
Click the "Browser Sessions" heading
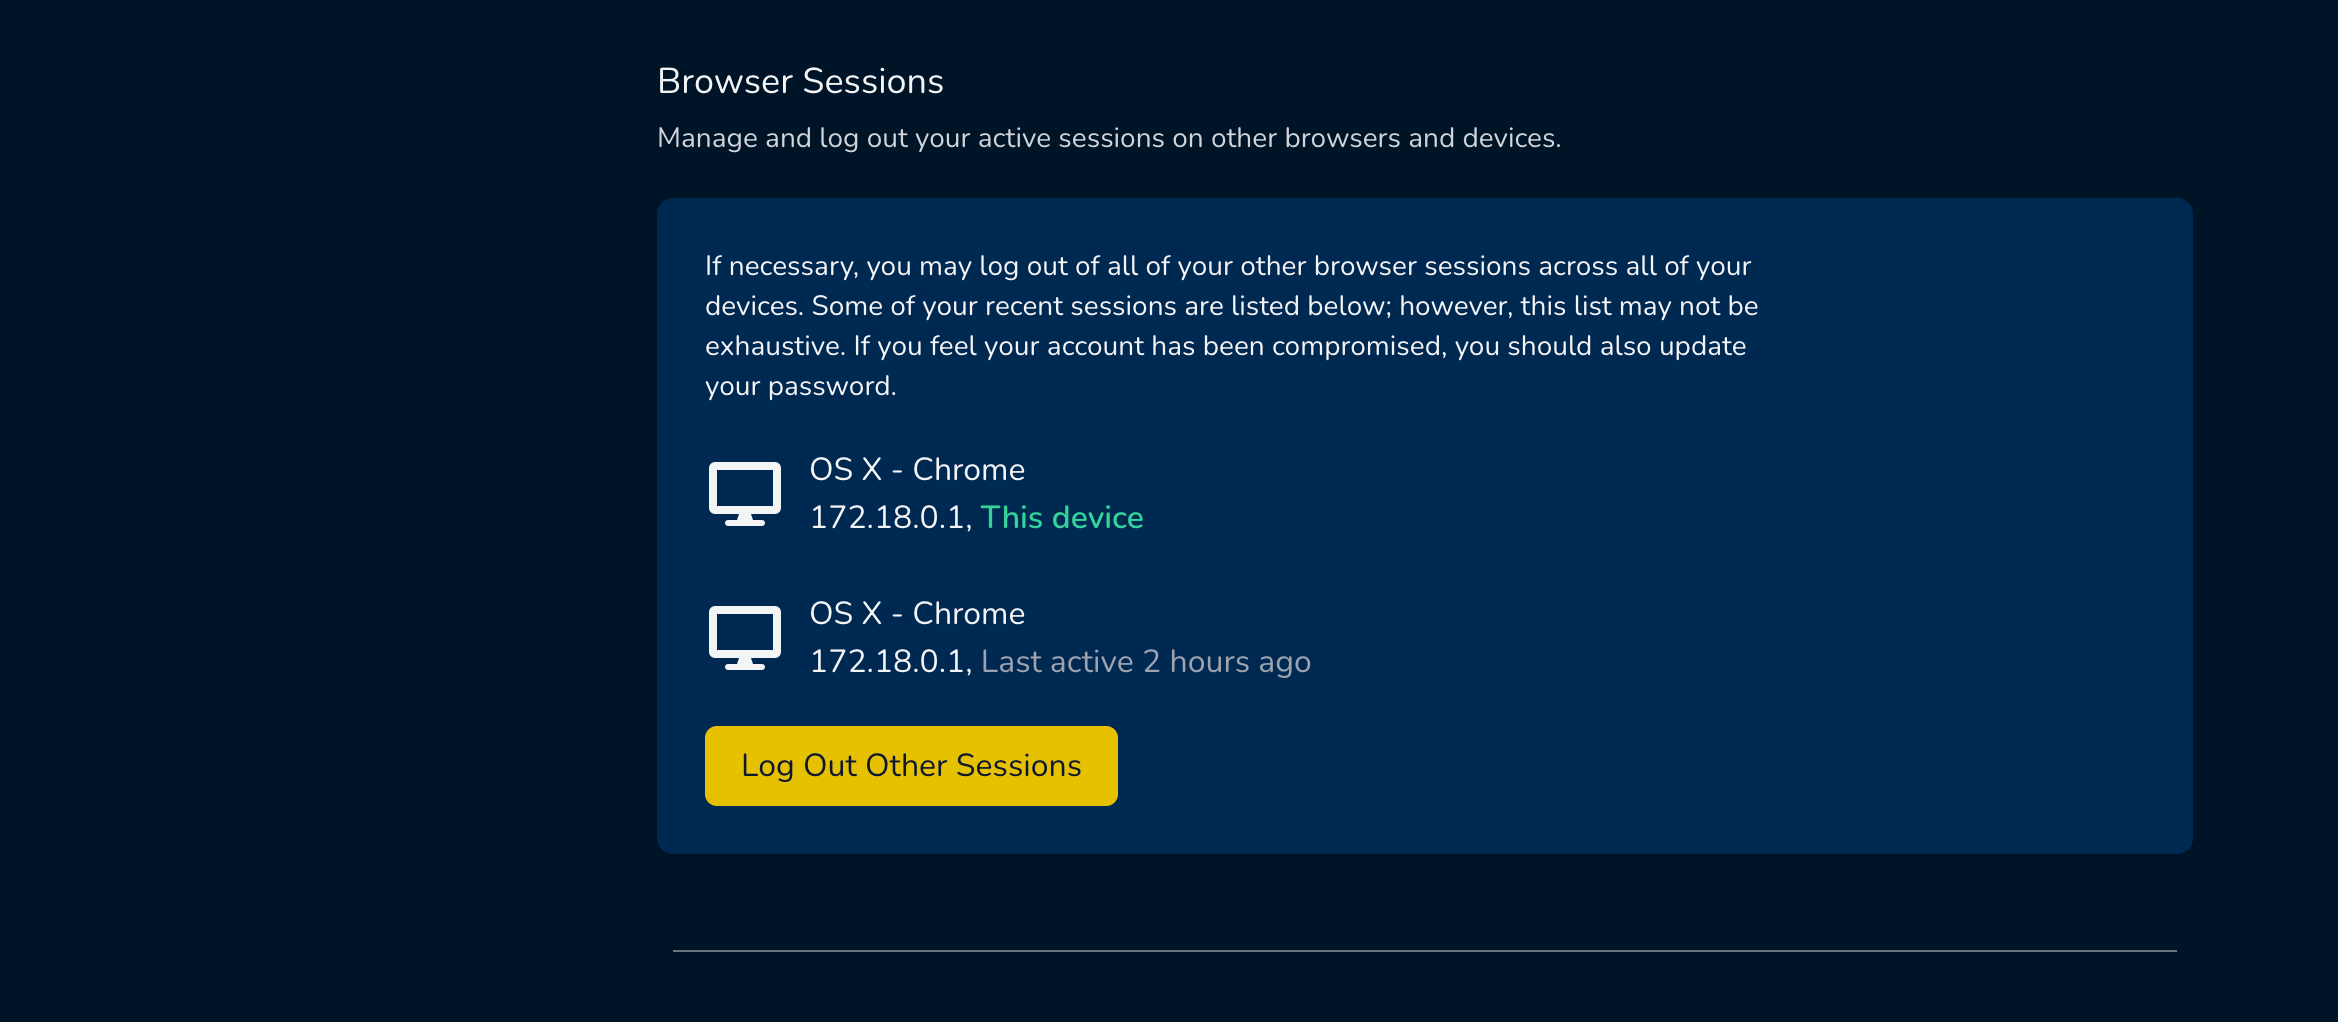coord(800,81)
